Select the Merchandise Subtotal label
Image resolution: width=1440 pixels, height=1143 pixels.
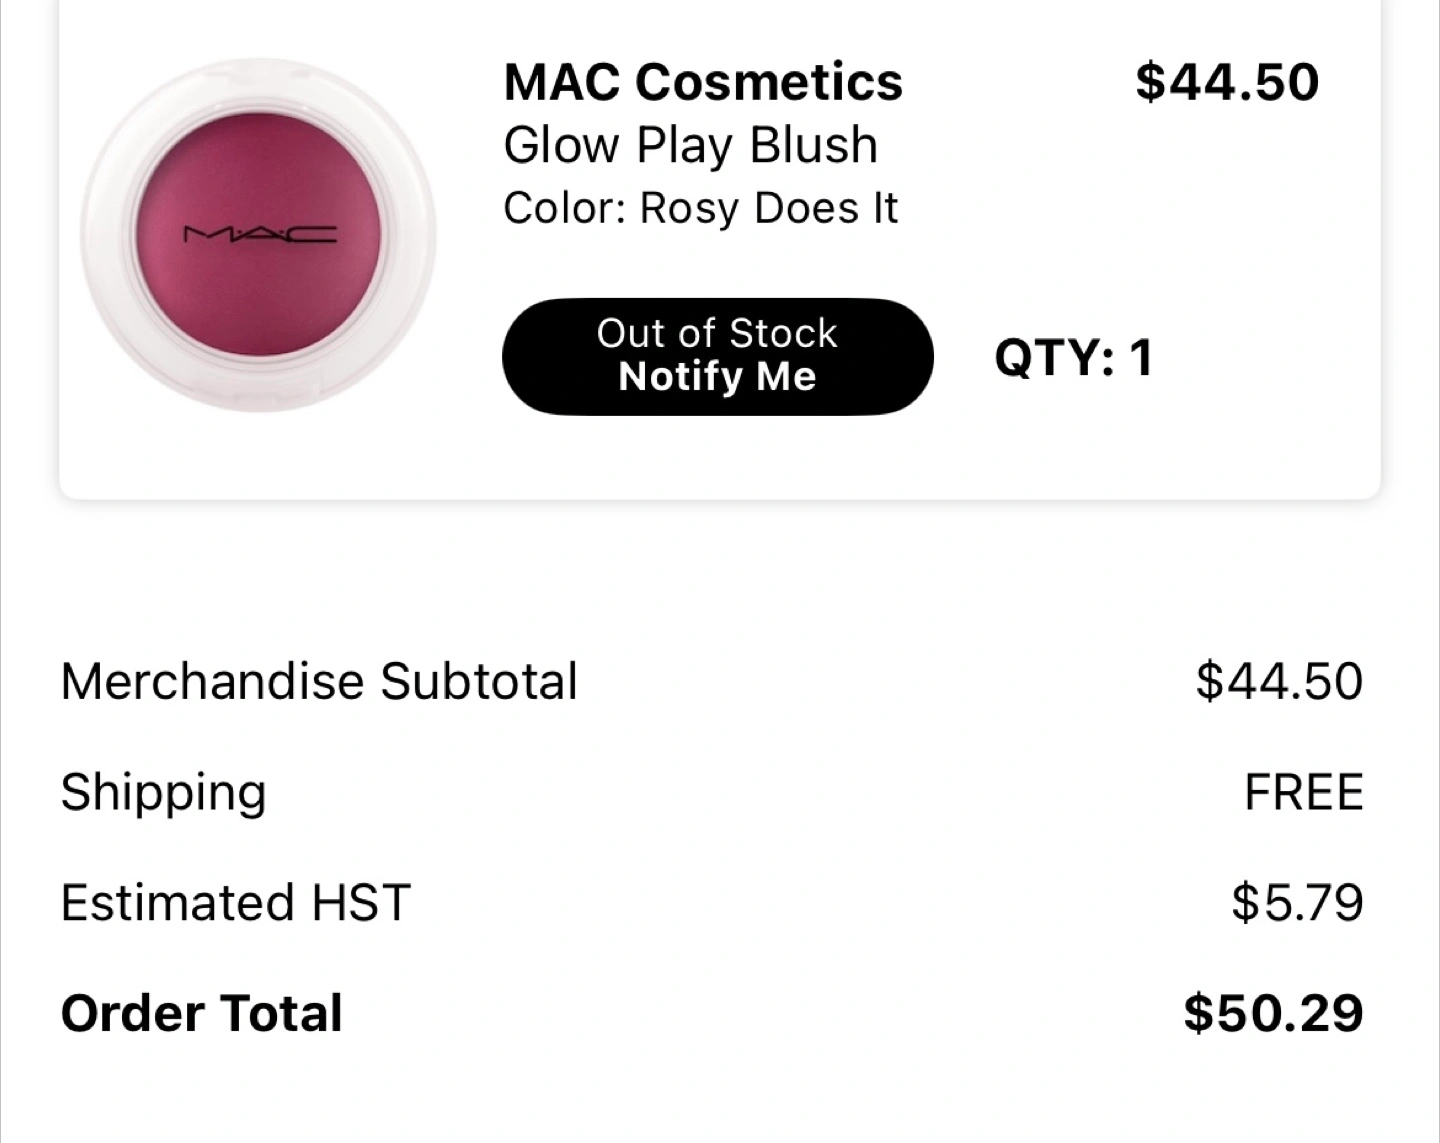click(x=319, y=681)
